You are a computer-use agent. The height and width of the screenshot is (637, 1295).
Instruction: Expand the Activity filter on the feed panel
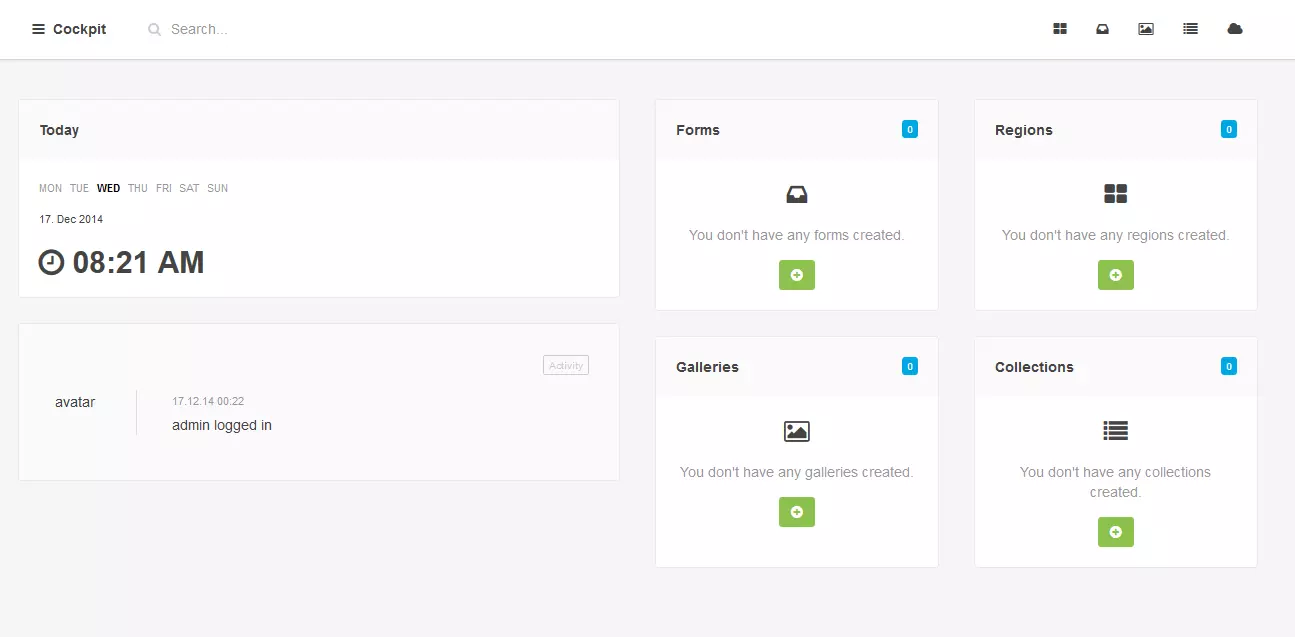pyautogui.click(x=565, y=365)
